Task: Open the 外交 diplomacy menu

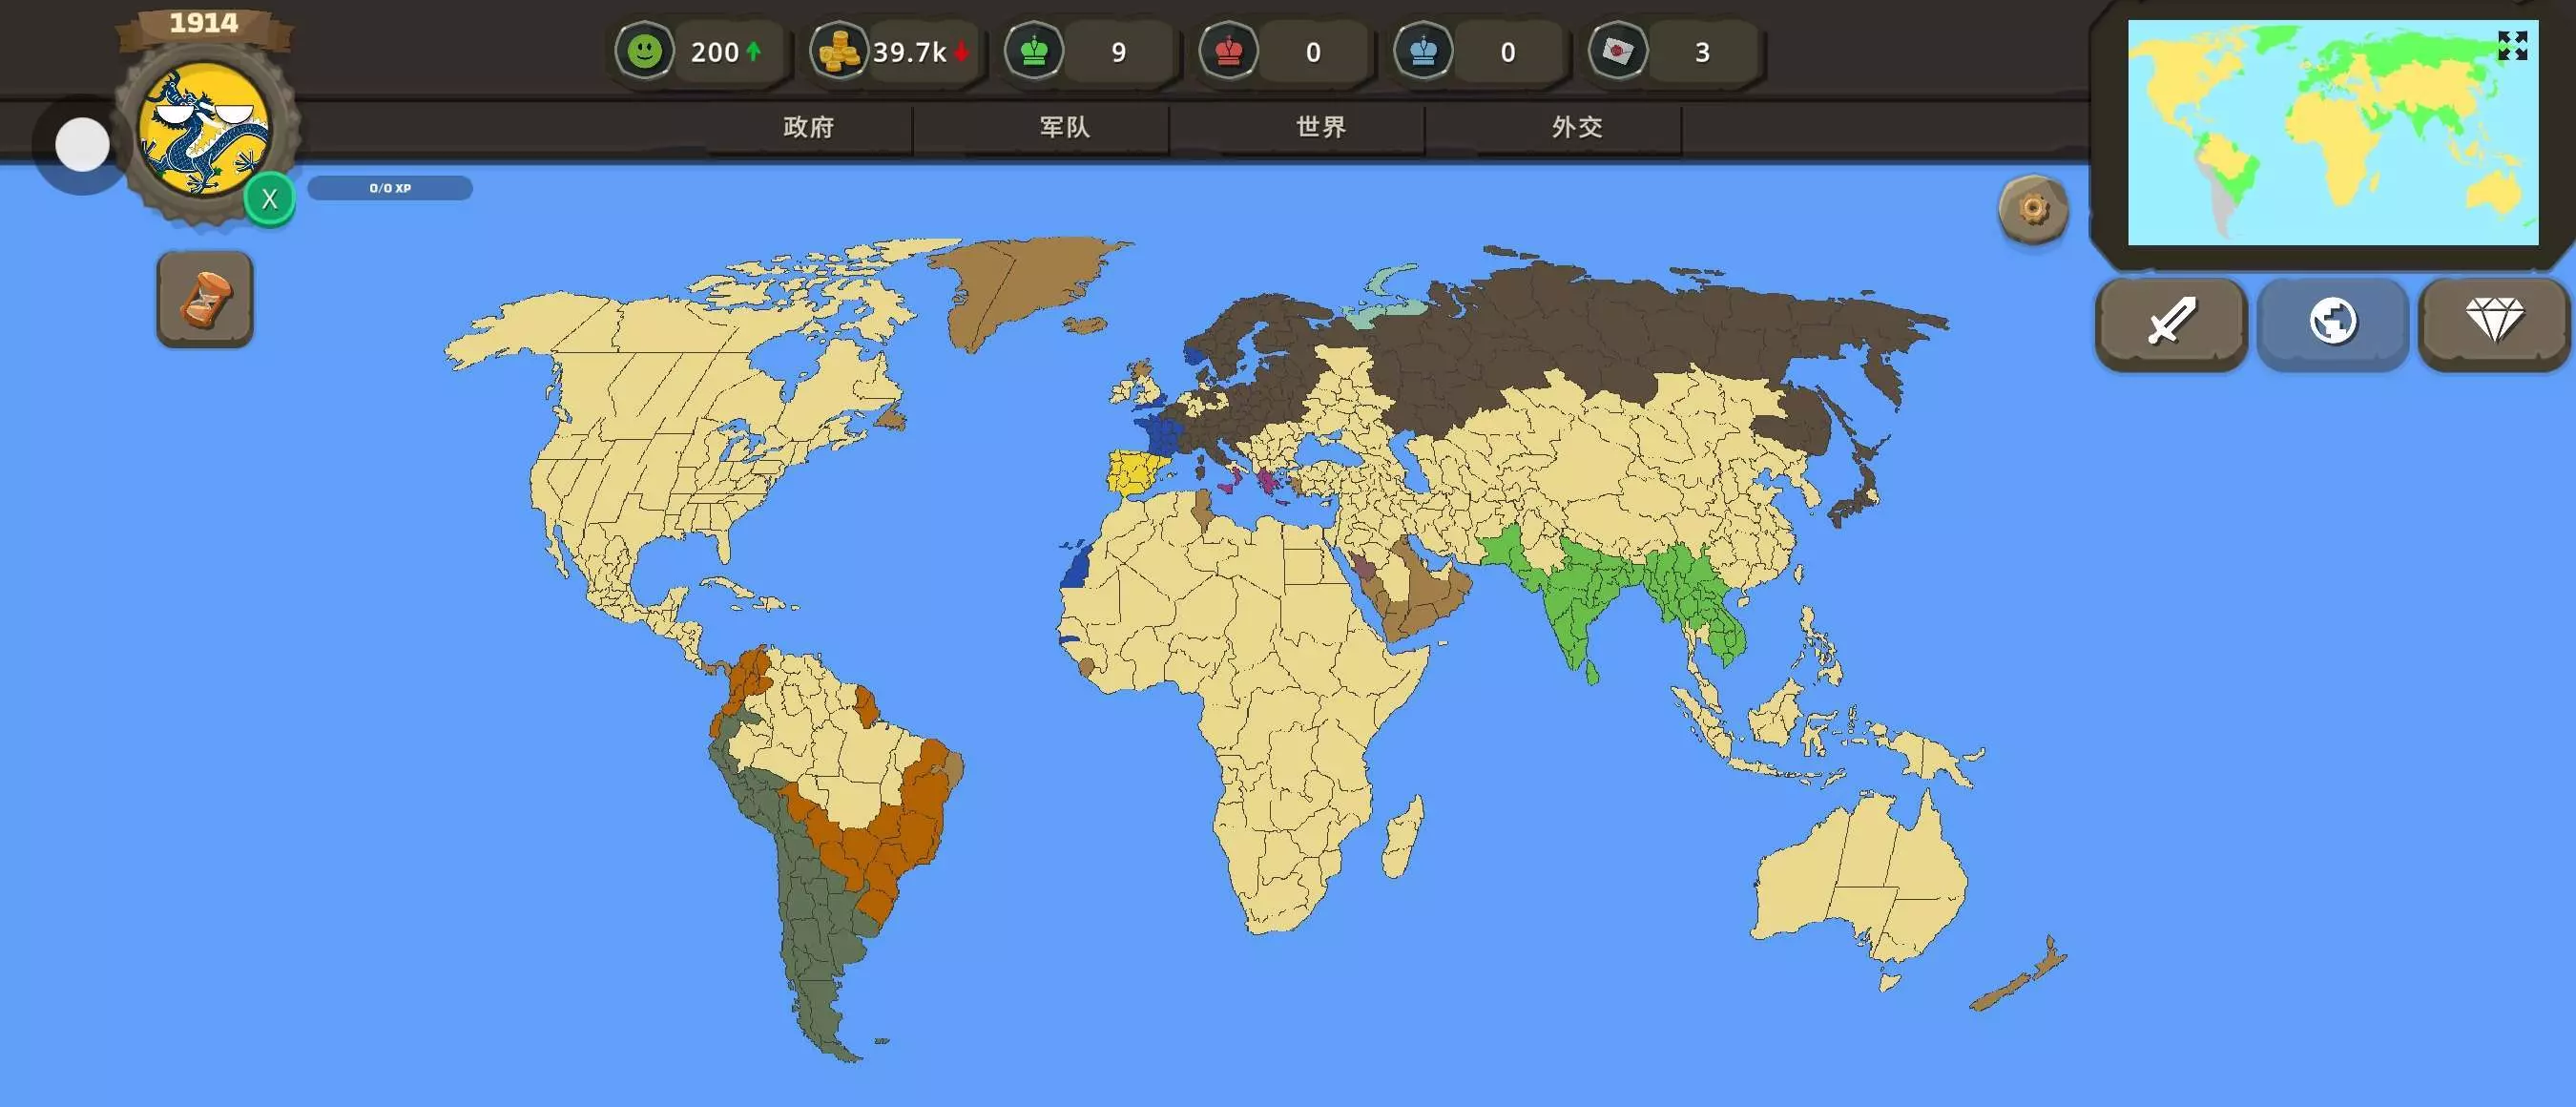Action: click(x=1577, y=127)
